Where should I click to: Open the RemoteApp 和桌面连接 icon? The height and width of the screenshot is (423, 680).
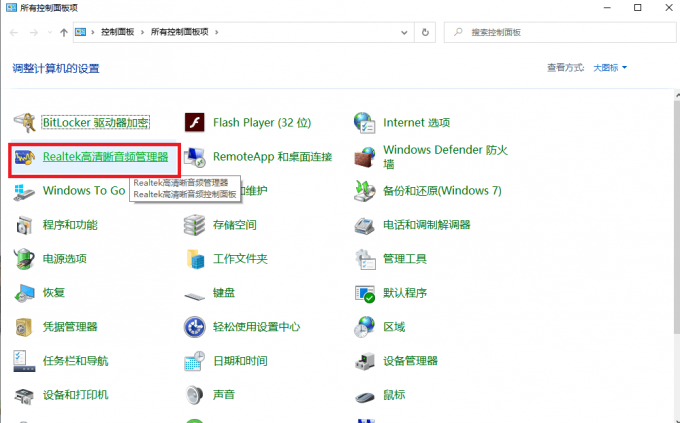pos(195,157)
